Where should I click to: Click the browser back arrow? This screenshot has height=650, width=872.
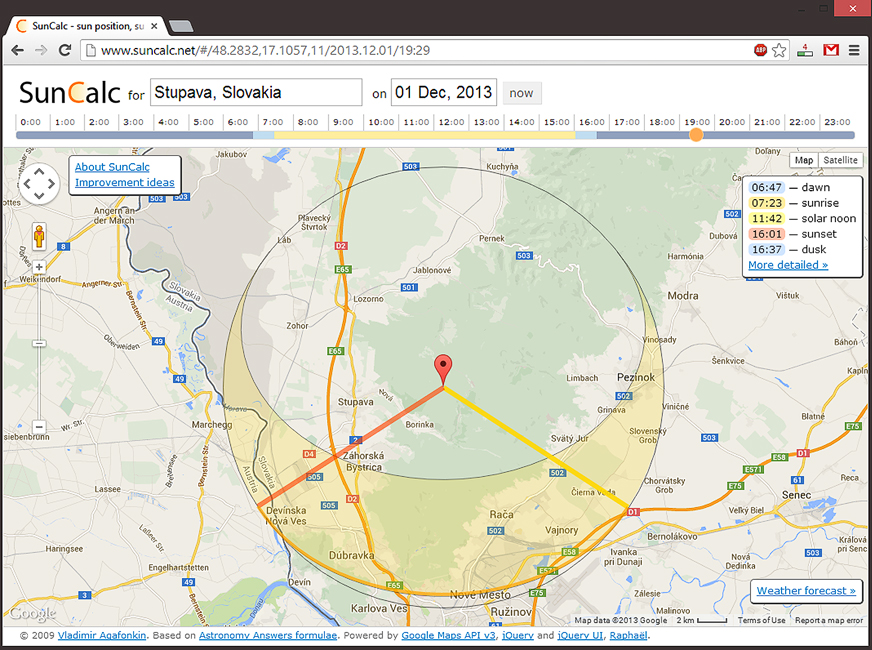tap(17, 50)
